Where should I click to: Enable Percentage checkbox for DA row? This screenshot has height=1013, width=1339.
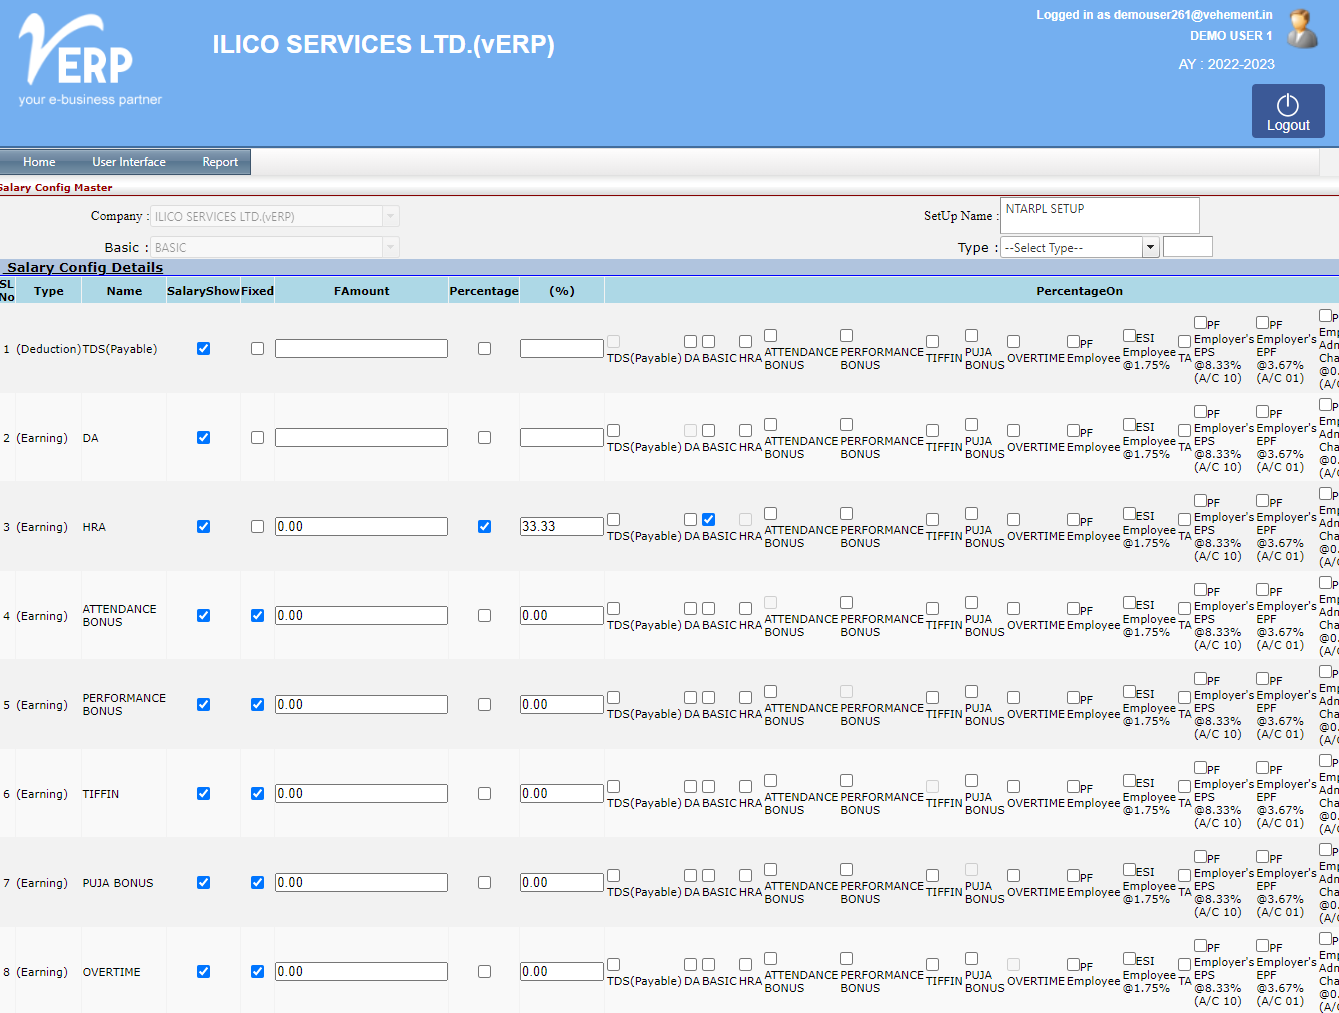coord(484,438)
